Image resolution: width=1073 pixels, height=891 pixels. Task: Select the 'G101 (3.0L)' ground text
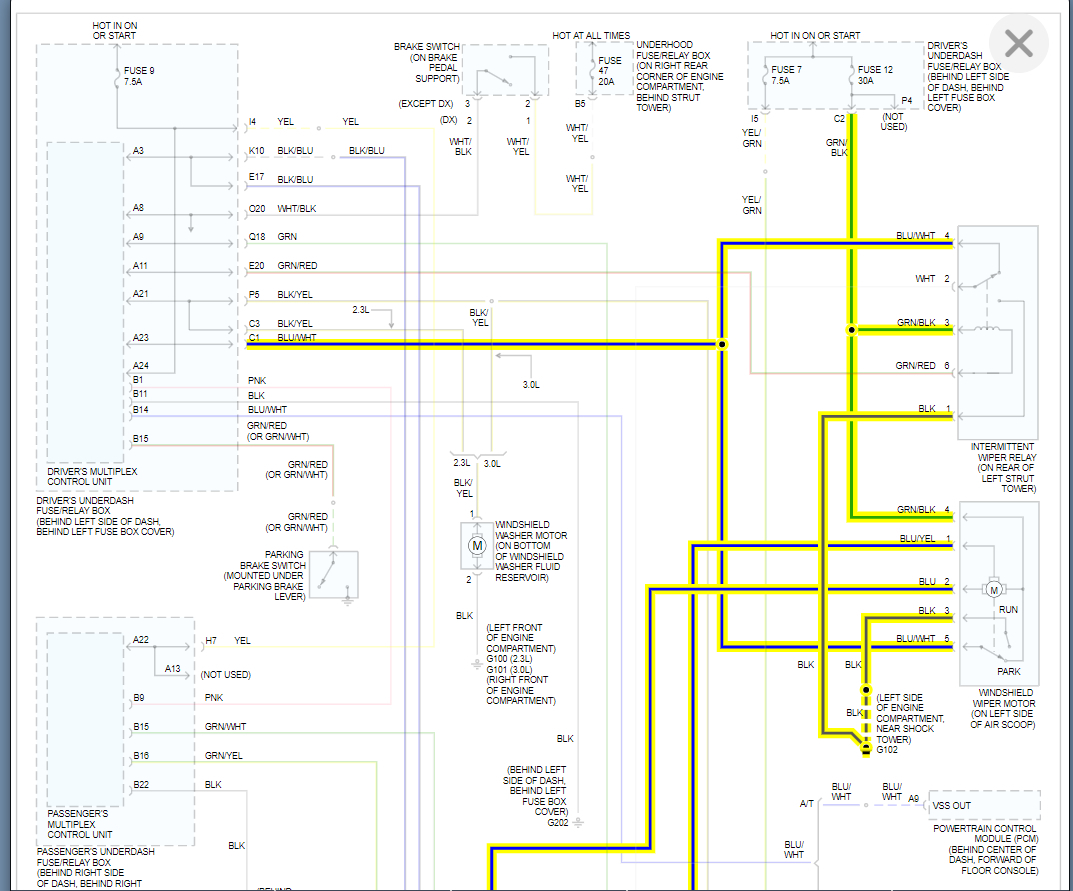pyautogui.click(x=509, y=669)
